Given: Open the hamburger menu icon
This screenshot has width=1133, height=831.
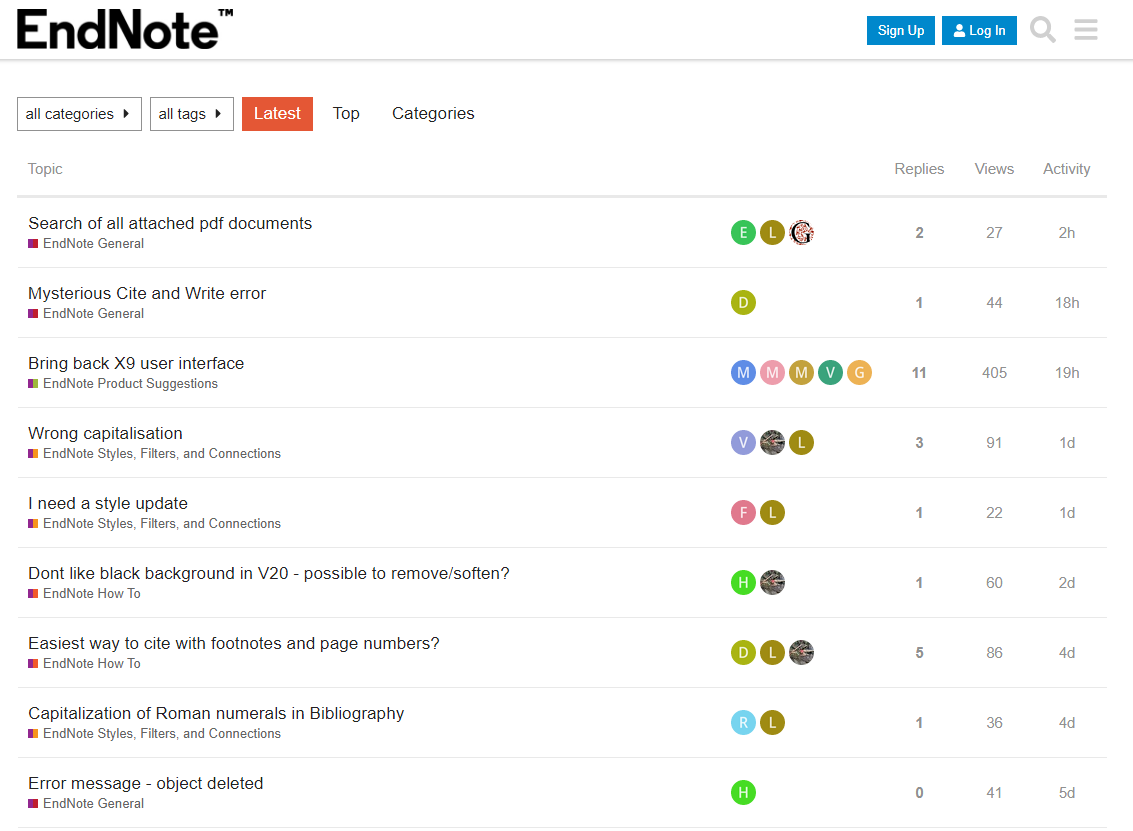Looking at the screenshot, I should (x=1085, y=30).
